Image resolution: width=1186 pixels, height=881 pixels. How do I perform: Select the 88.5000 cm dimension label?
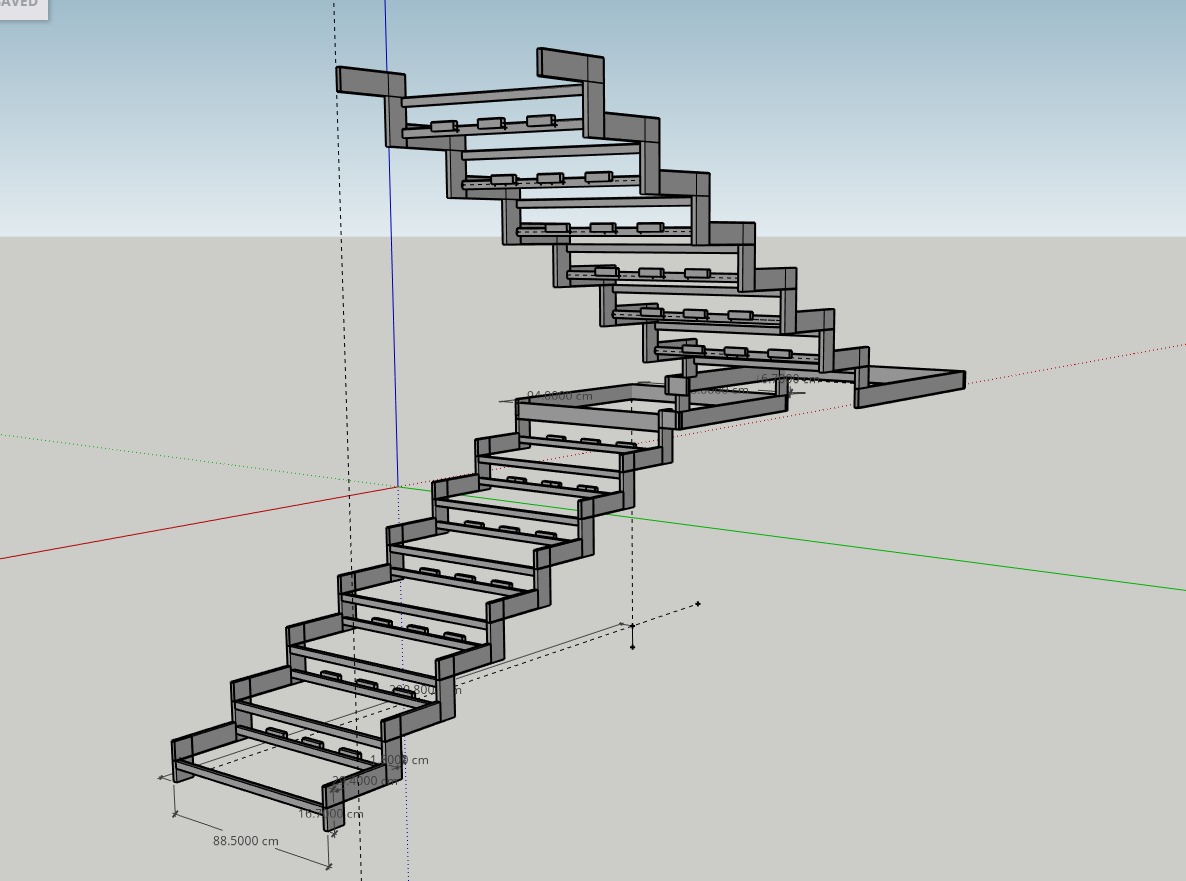pos(245,841)
